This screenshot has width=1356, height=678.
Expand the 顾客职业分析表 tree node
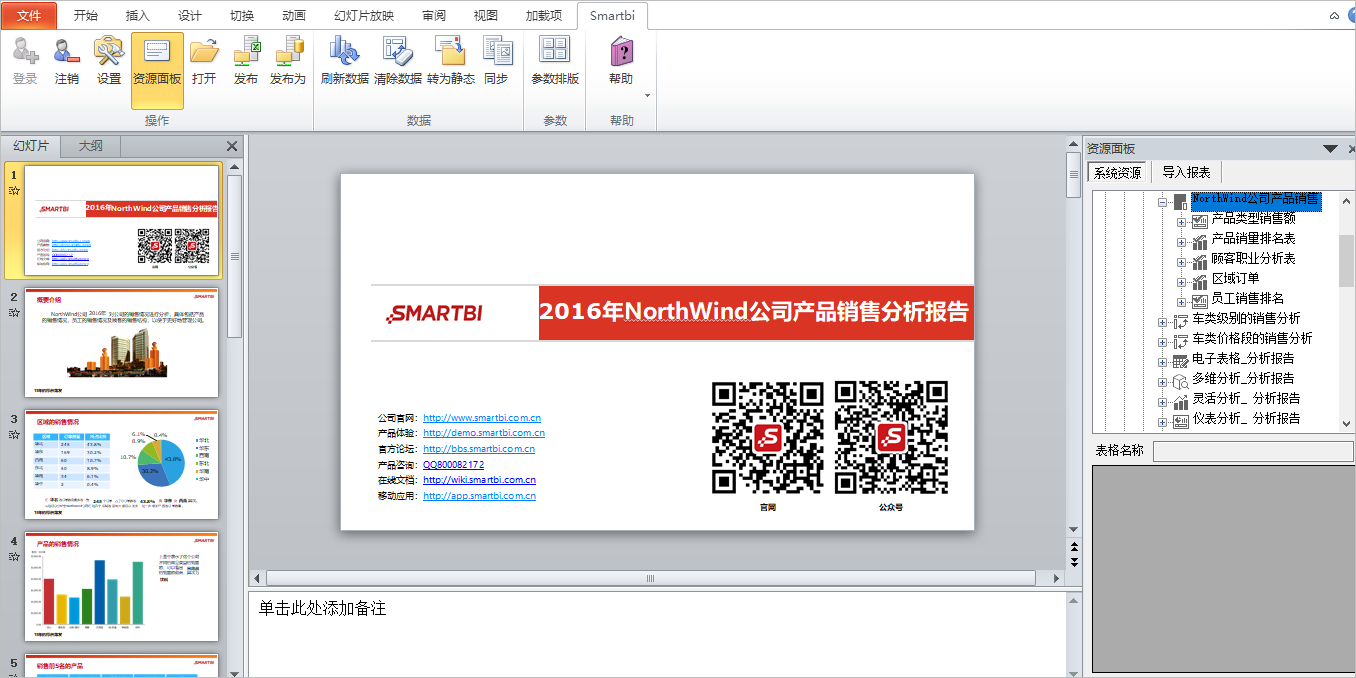(x=1182, y=262)
